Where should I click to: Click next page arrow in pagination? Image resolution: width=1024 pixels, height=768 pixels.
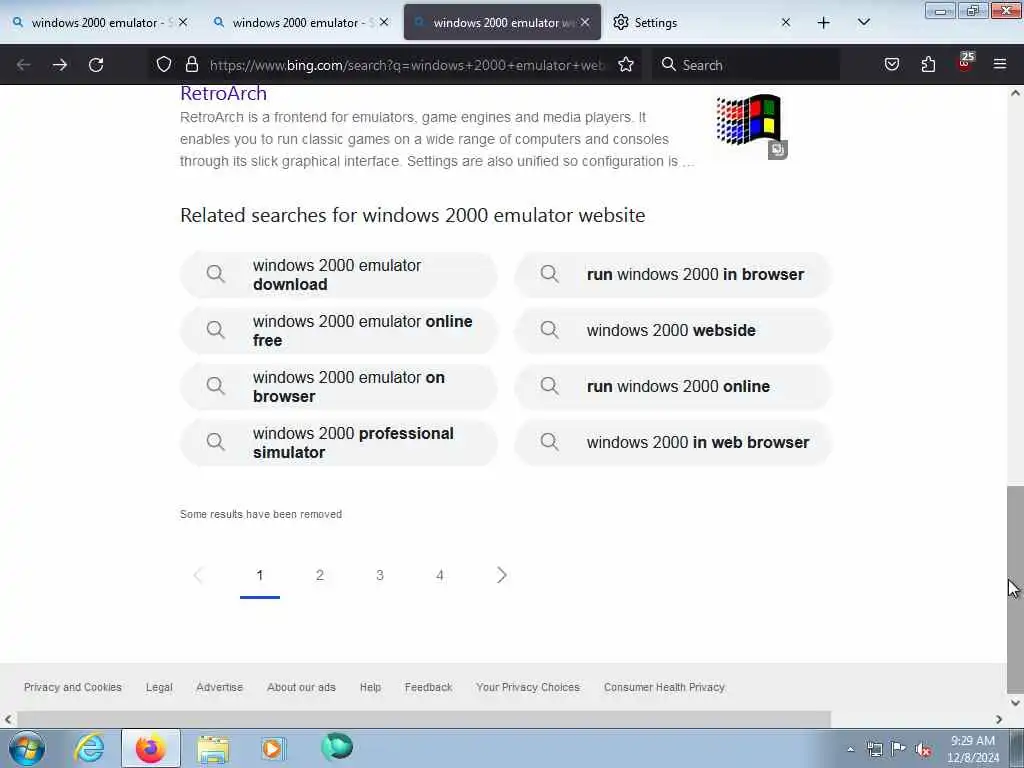click(501, 575)
